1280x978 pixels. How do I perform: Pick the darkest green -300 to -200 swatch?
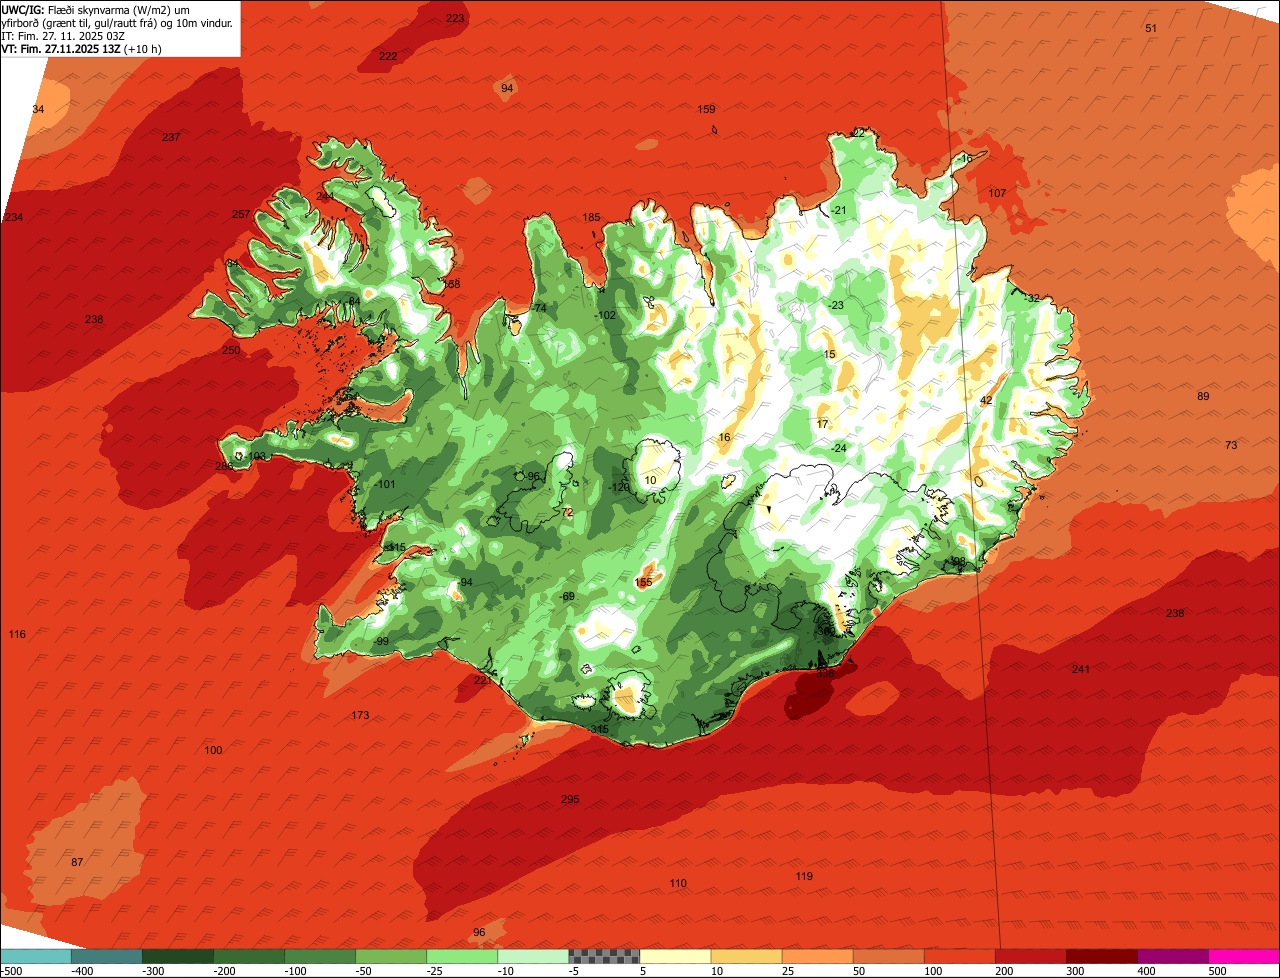click(x=178, y=956)
